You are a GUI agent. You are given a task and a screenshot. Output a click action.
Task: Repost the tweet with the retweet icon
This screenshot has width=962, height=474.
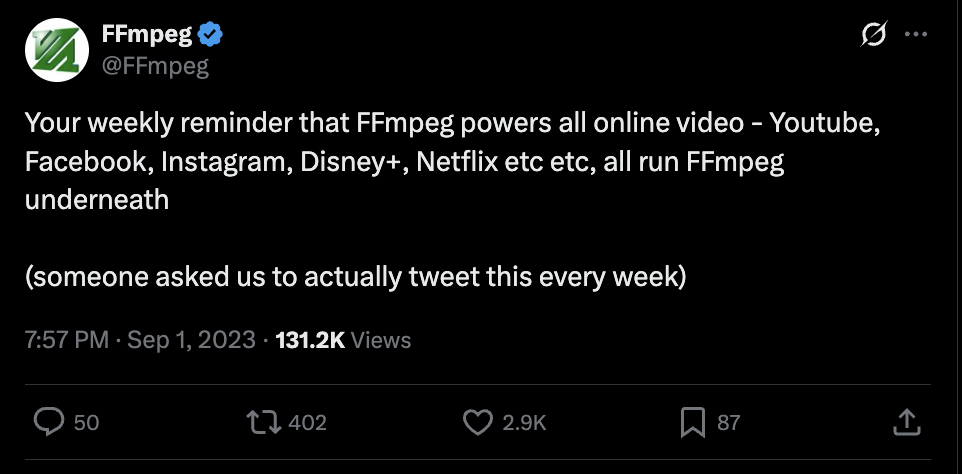coord(263,422)
